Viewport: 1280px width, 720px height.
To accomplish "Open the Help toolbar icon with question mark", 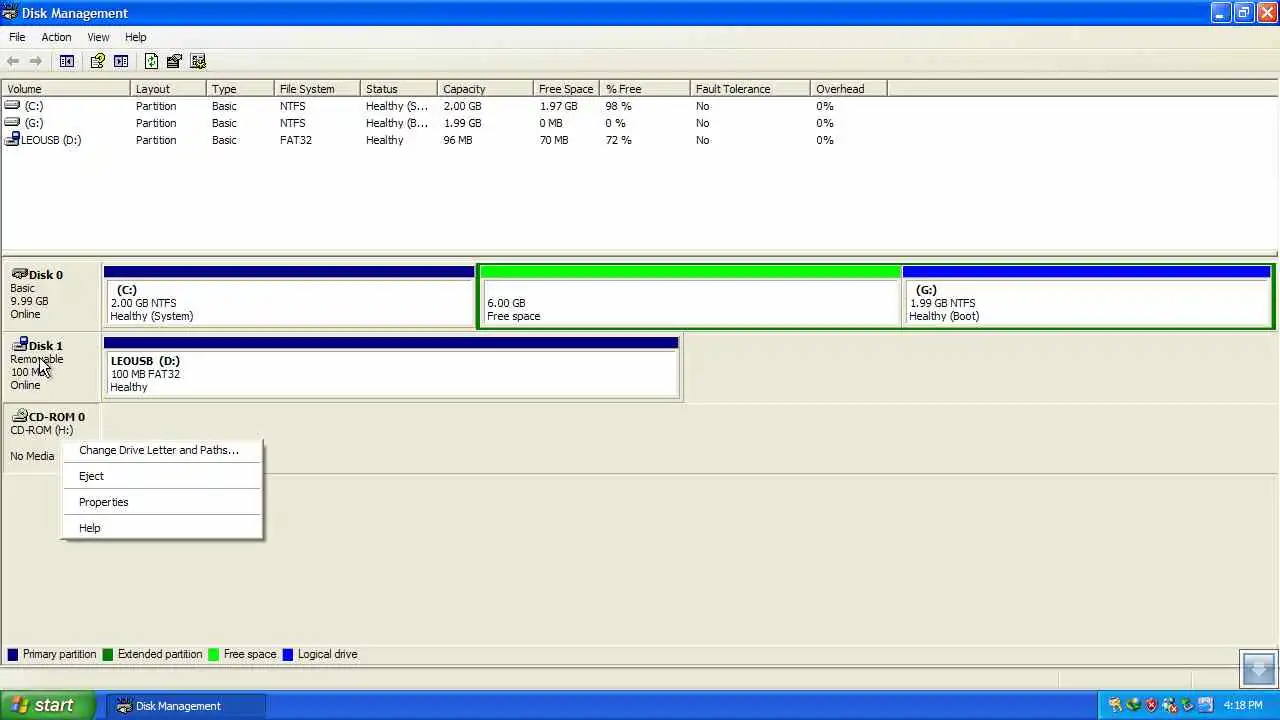I will [x=97, y=61].
